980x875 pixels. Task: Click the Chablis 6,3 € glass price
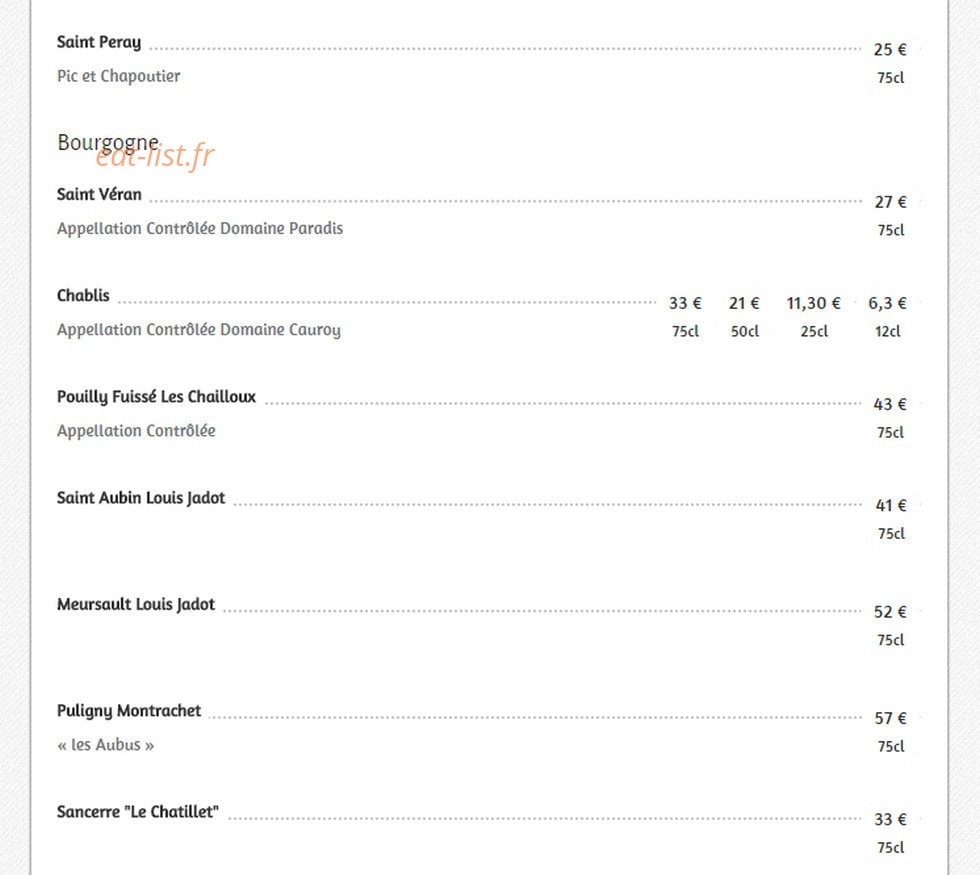[887, 304]
